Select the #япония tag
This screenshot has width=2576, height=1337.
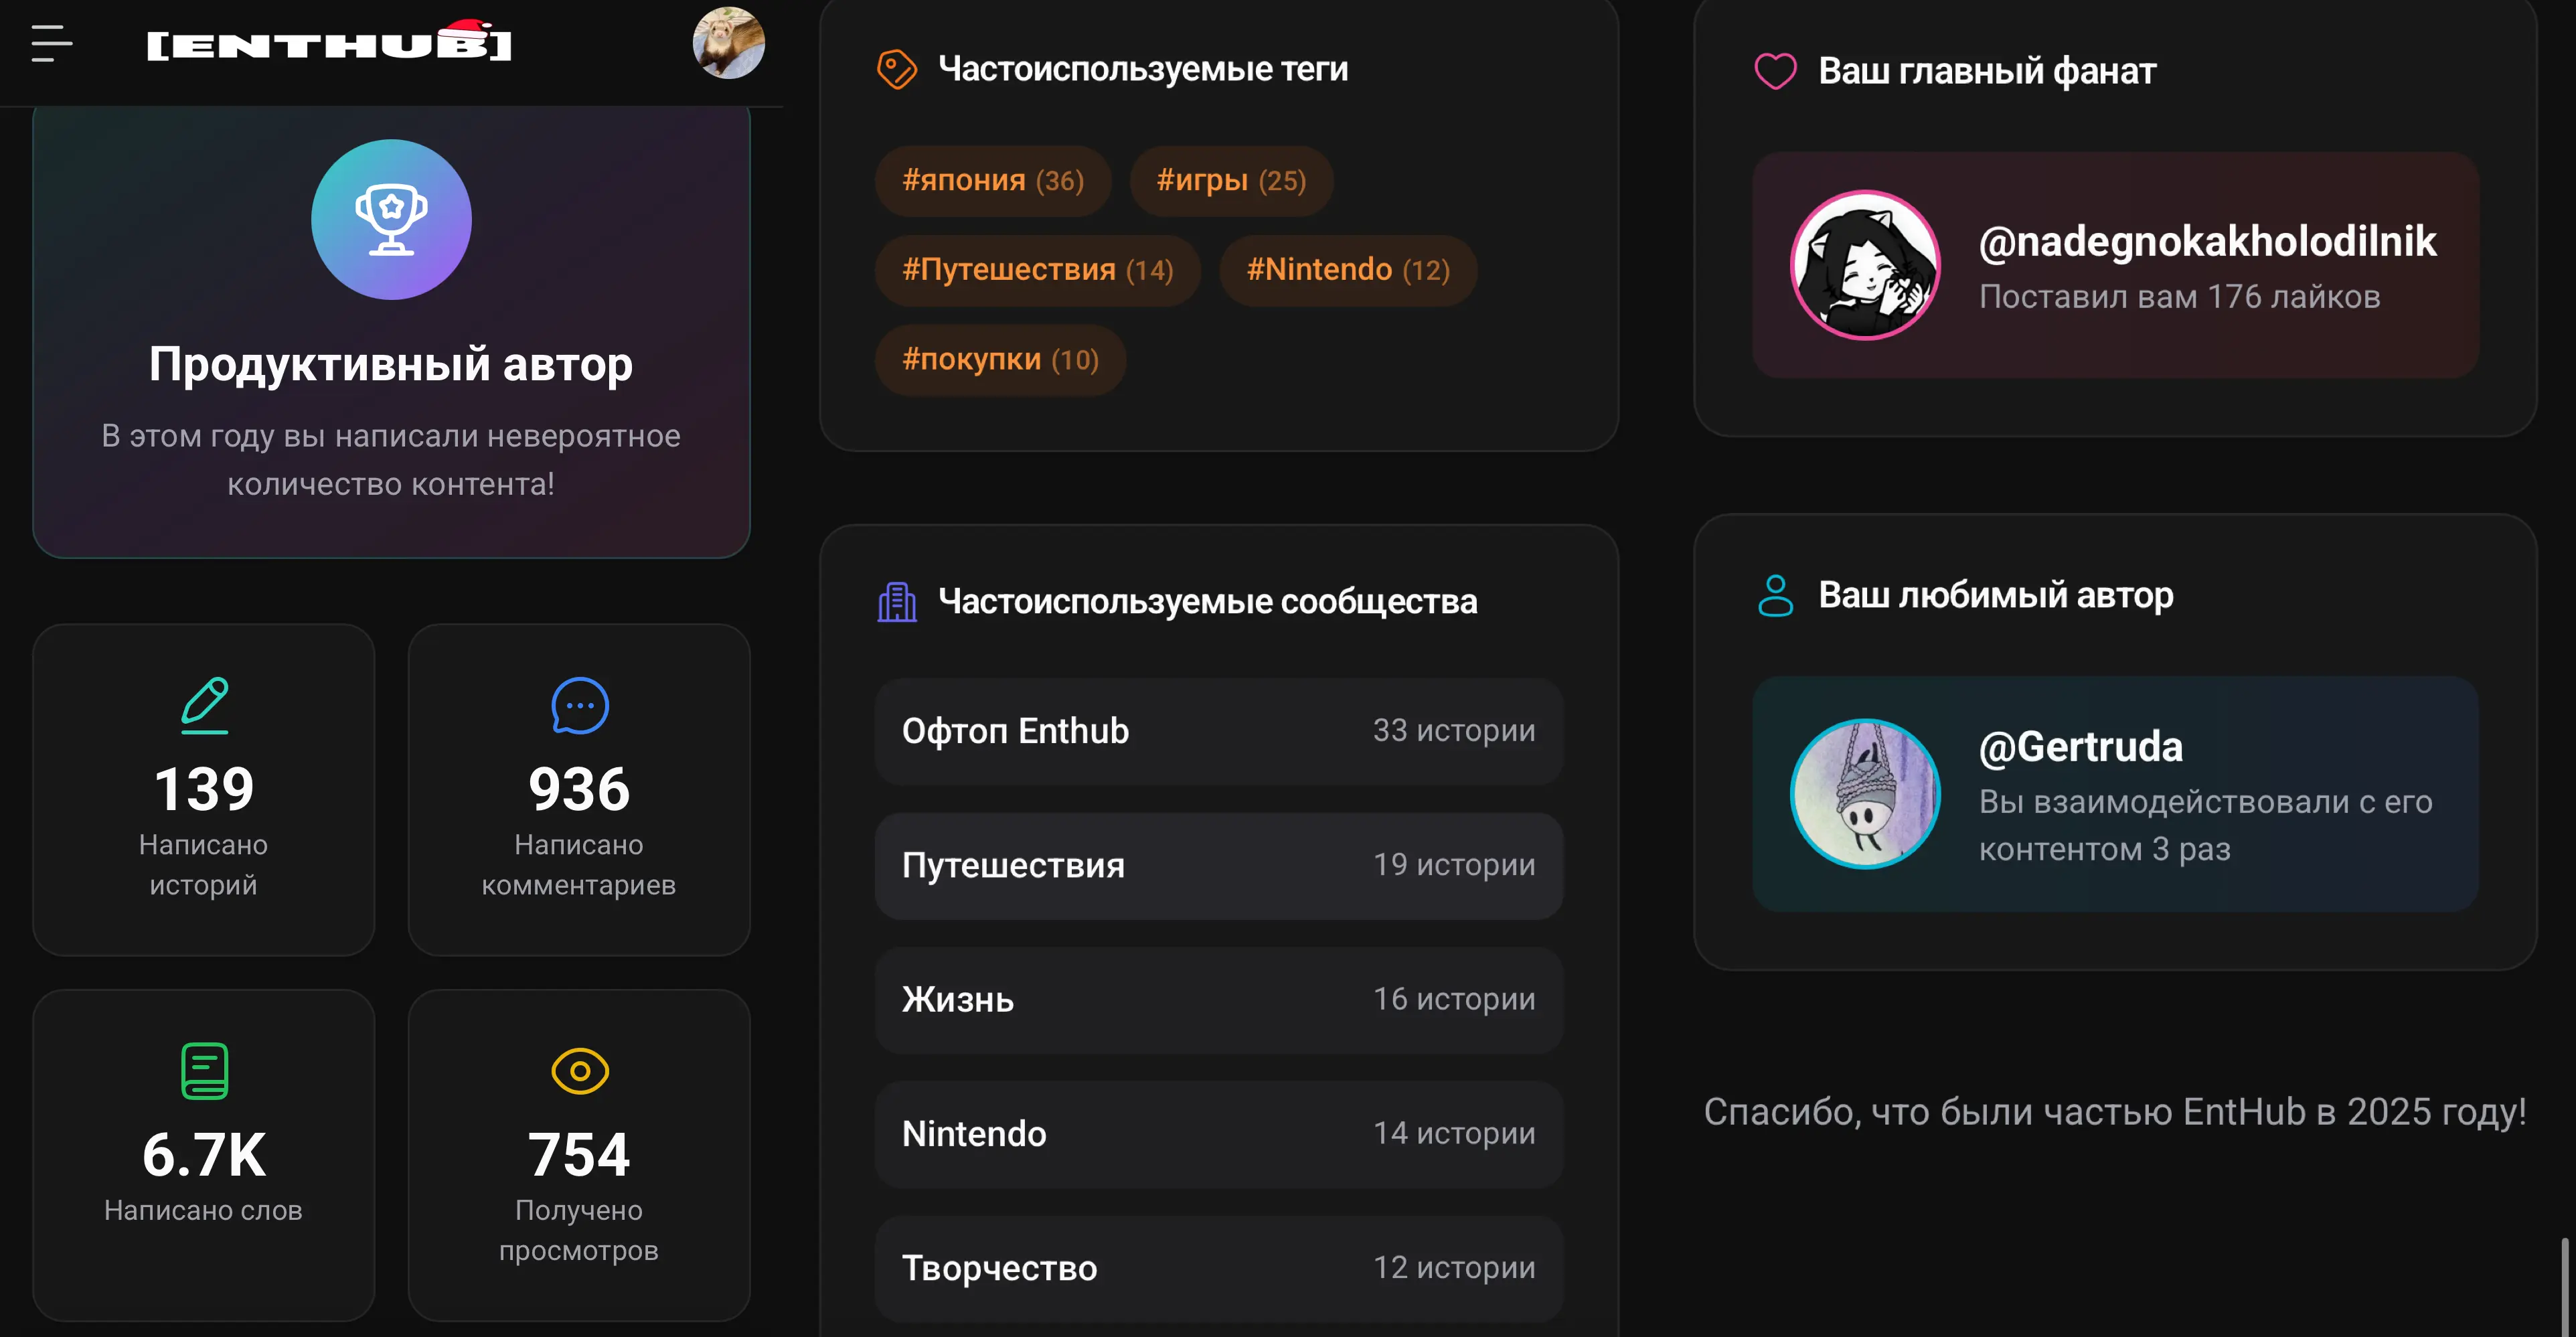[x=992, y=181]
